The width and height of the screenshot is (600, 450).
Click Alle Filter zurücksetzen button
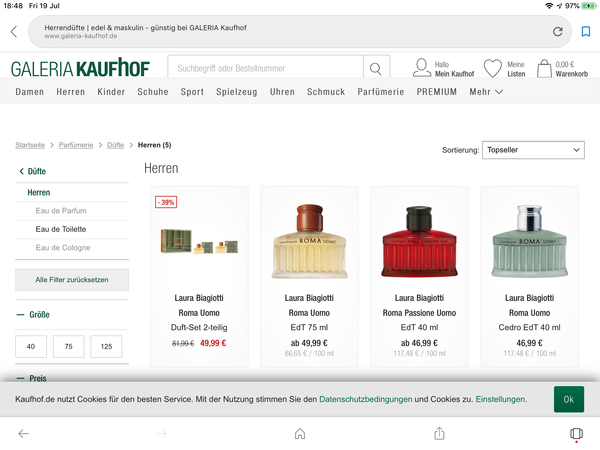click(72, 280)
